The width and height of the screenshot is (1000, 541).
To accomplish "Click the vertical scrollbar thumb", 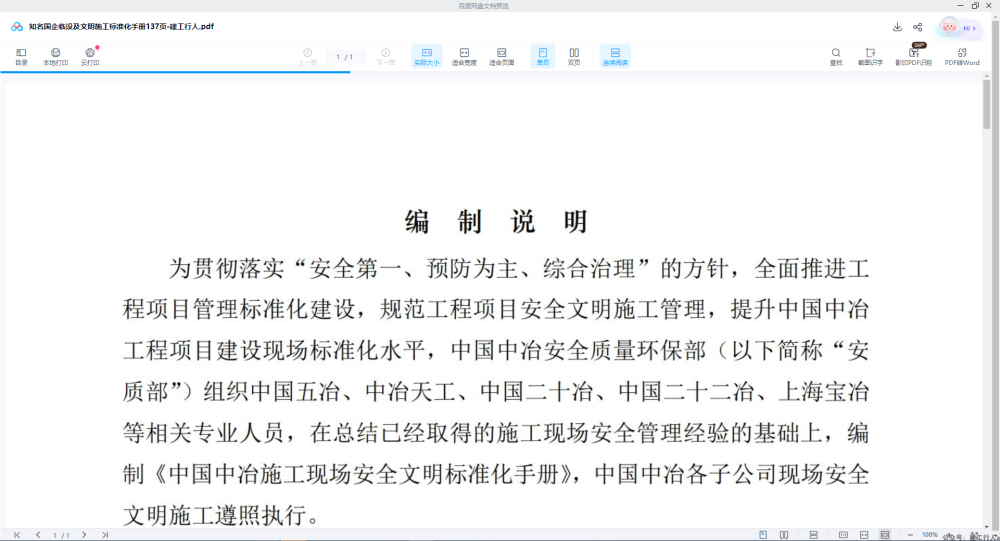I will pyautogui.click(x=987, y=104).
